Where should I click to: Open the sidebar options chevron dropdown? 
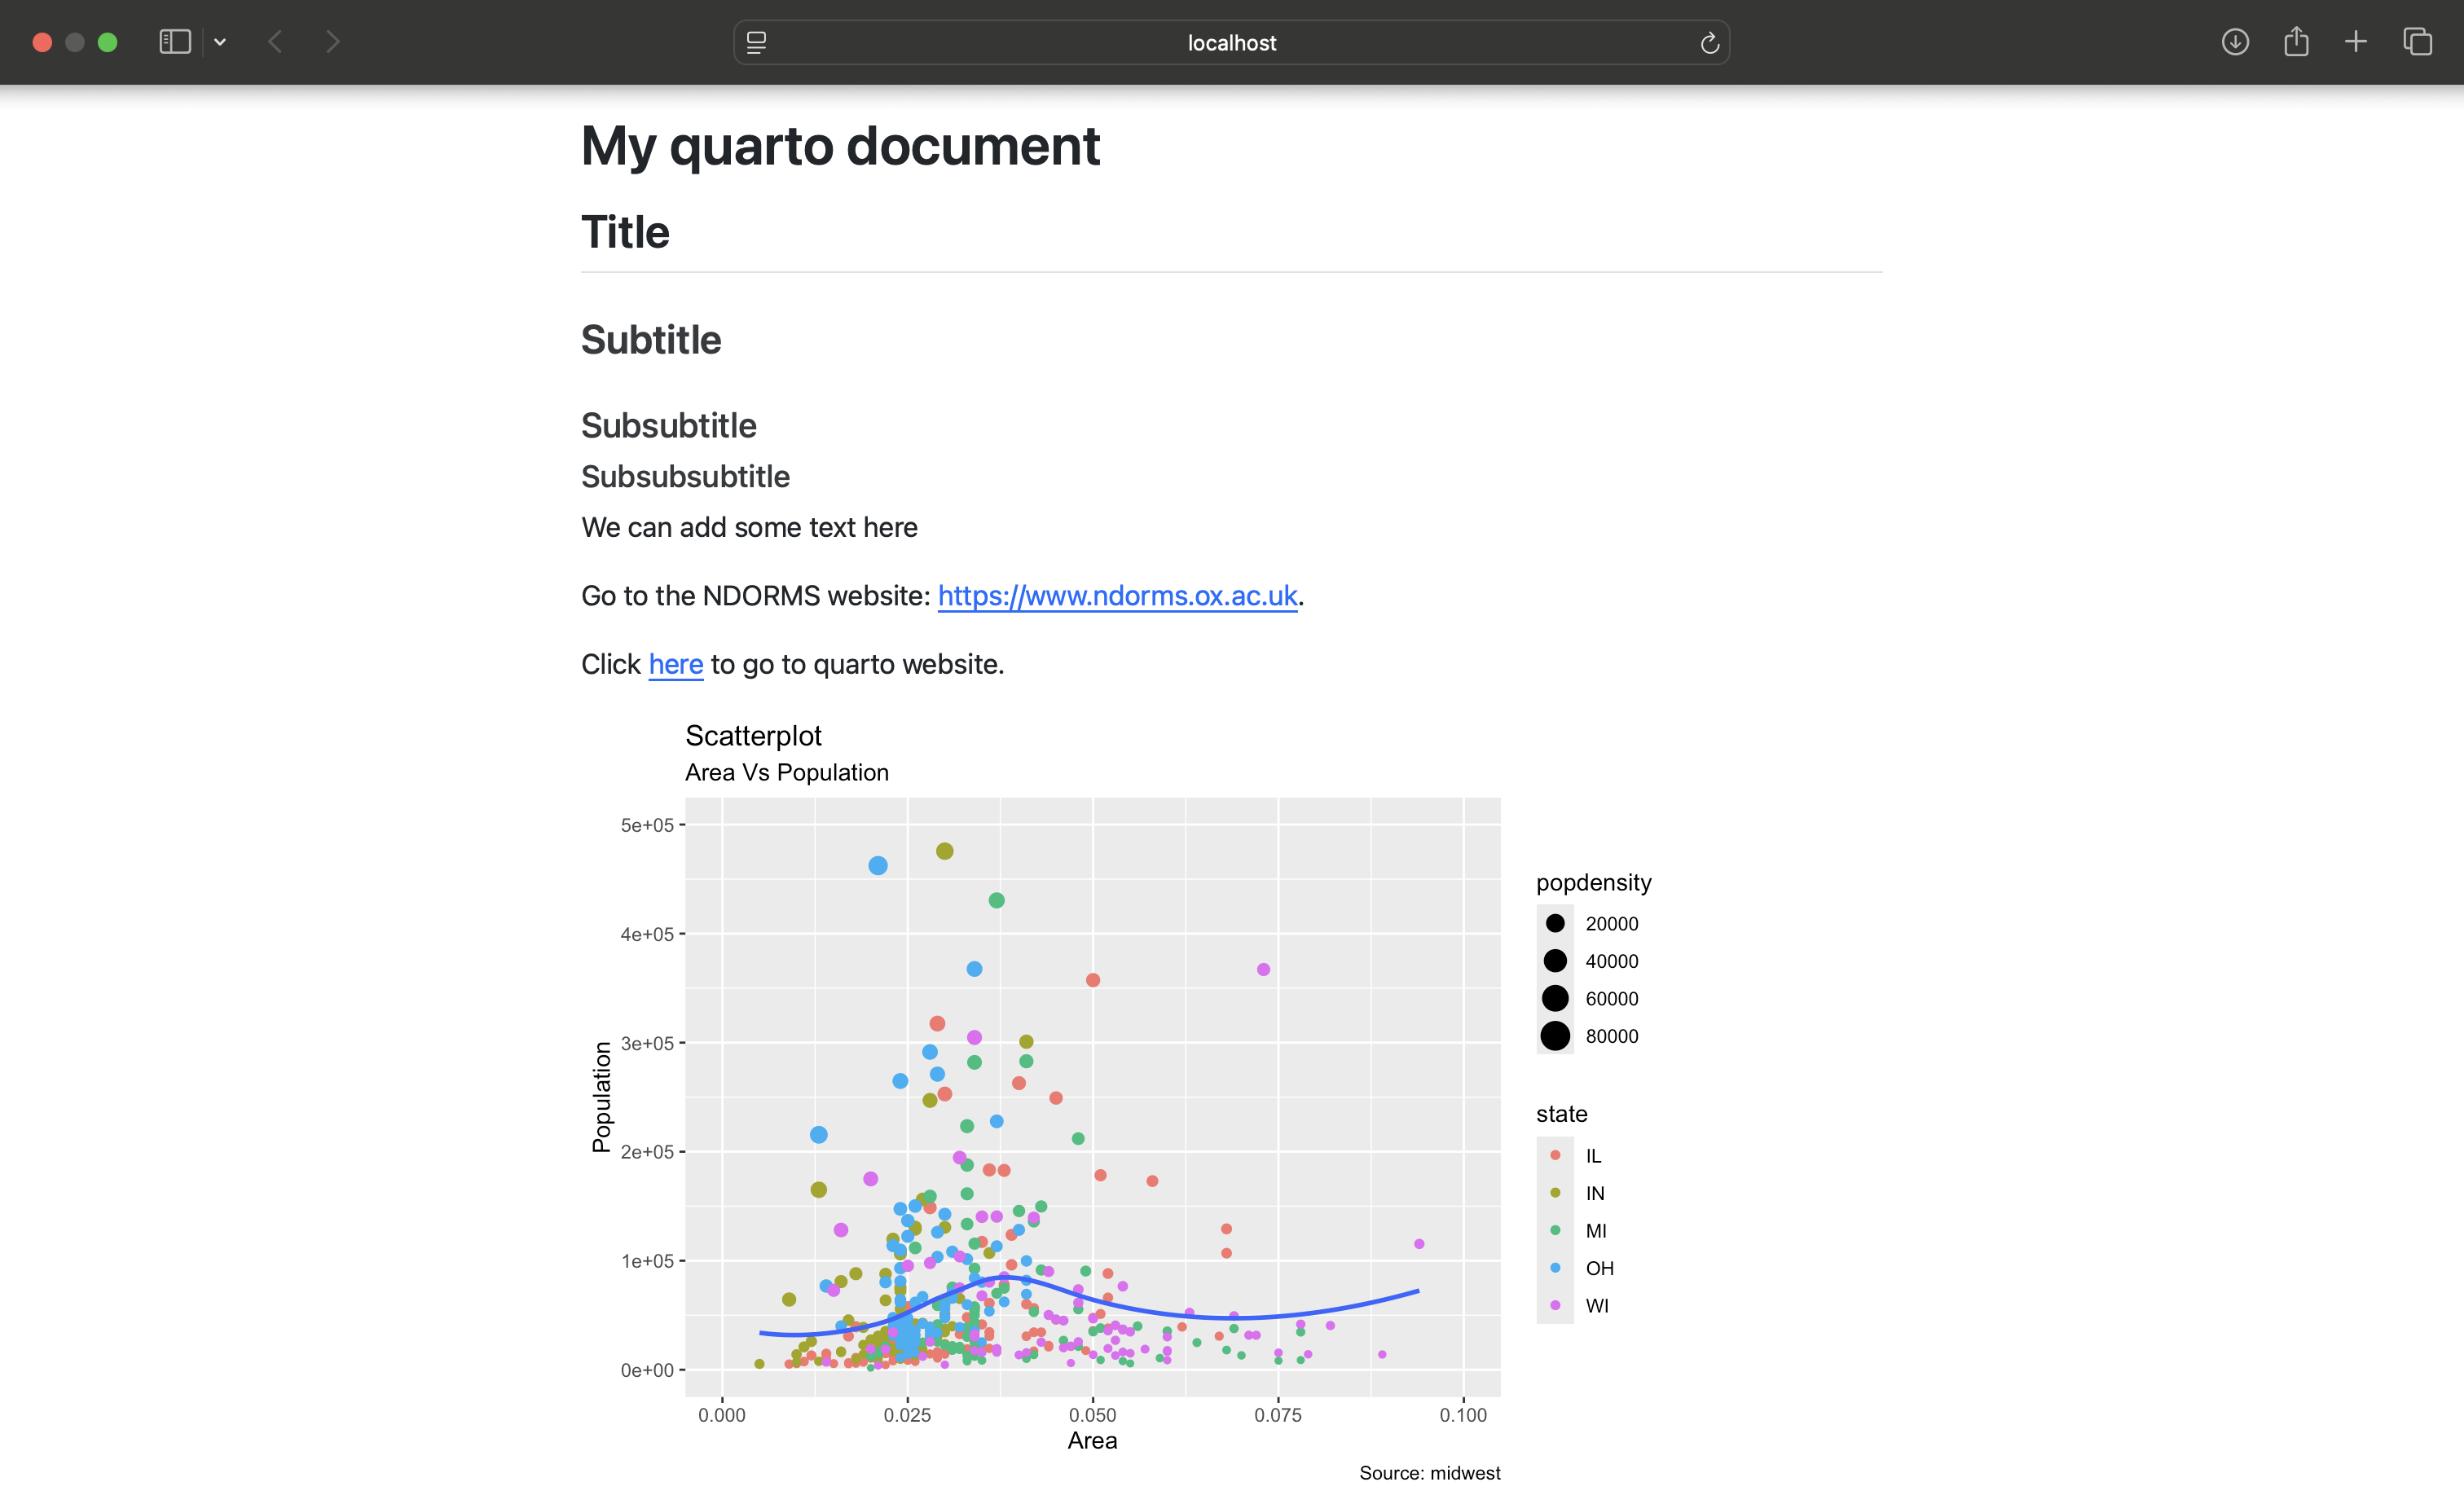click(x=221, y=42)
